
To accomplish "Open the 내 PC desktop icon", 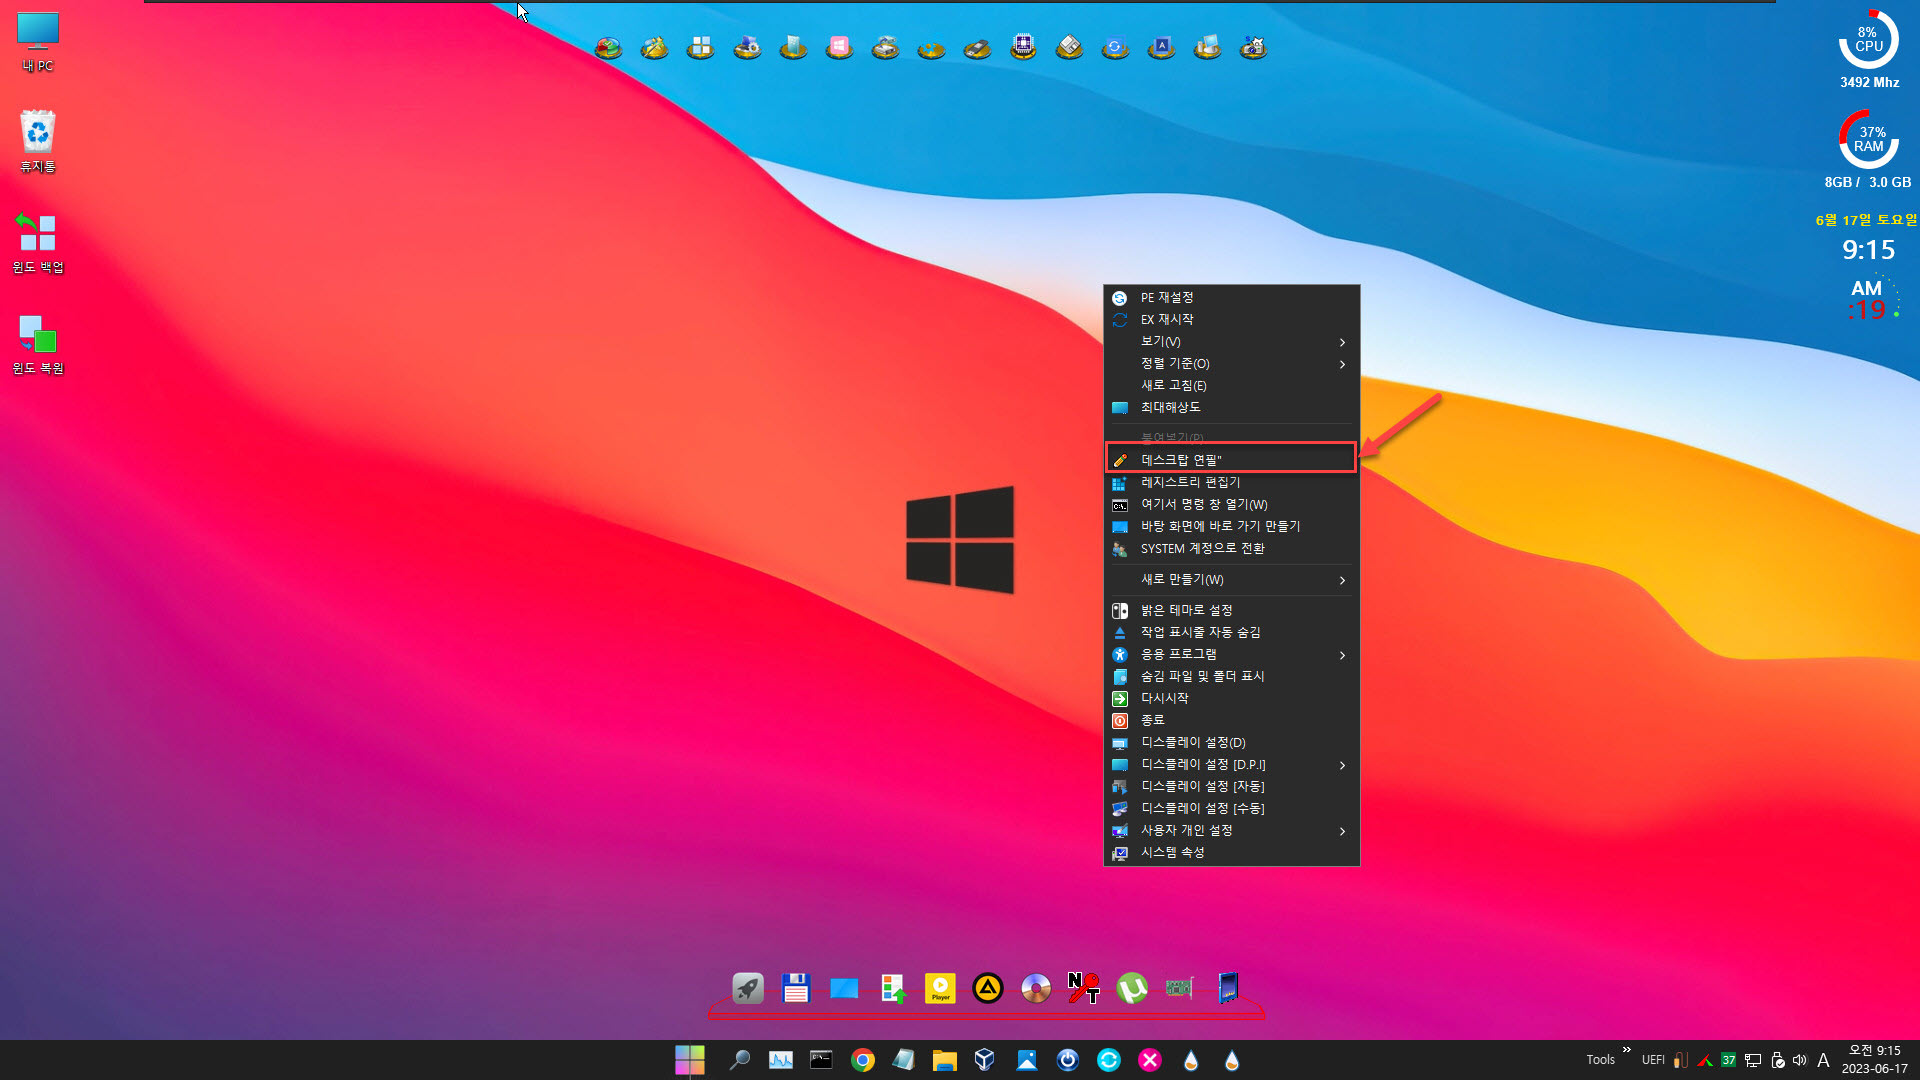I will (x=38, y=42).
